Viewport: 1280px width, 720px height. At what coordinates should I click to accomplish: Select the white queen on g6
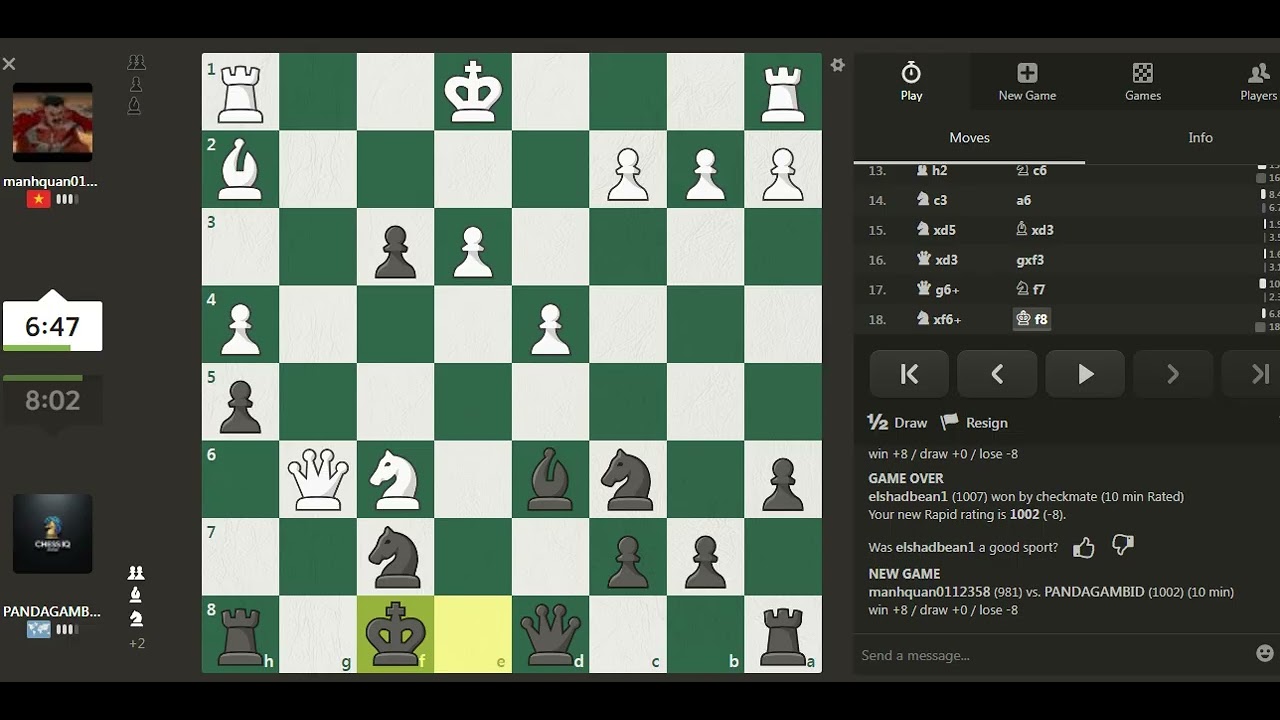(318, 480)
